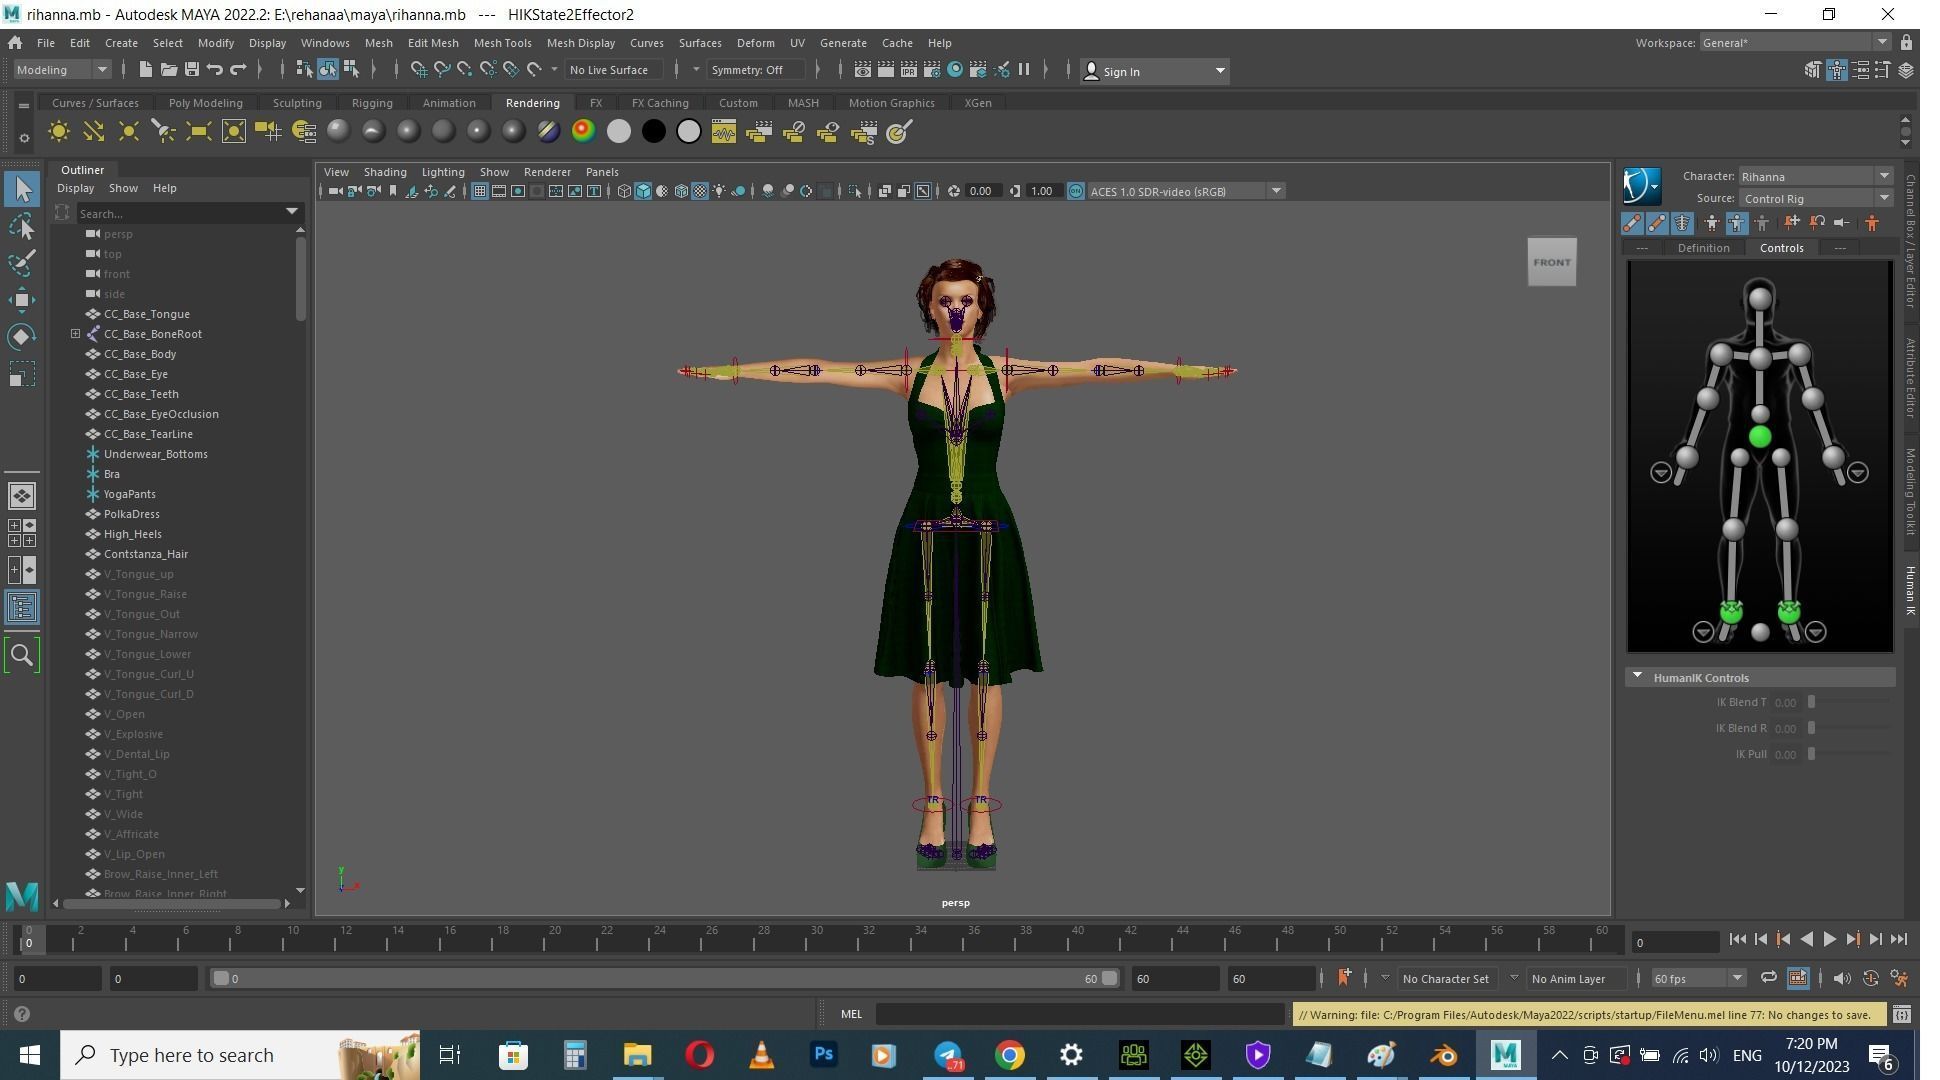Click the ramp shader sphere icon
Screen dimensions: 1940x1080
(x=583, y=132)
